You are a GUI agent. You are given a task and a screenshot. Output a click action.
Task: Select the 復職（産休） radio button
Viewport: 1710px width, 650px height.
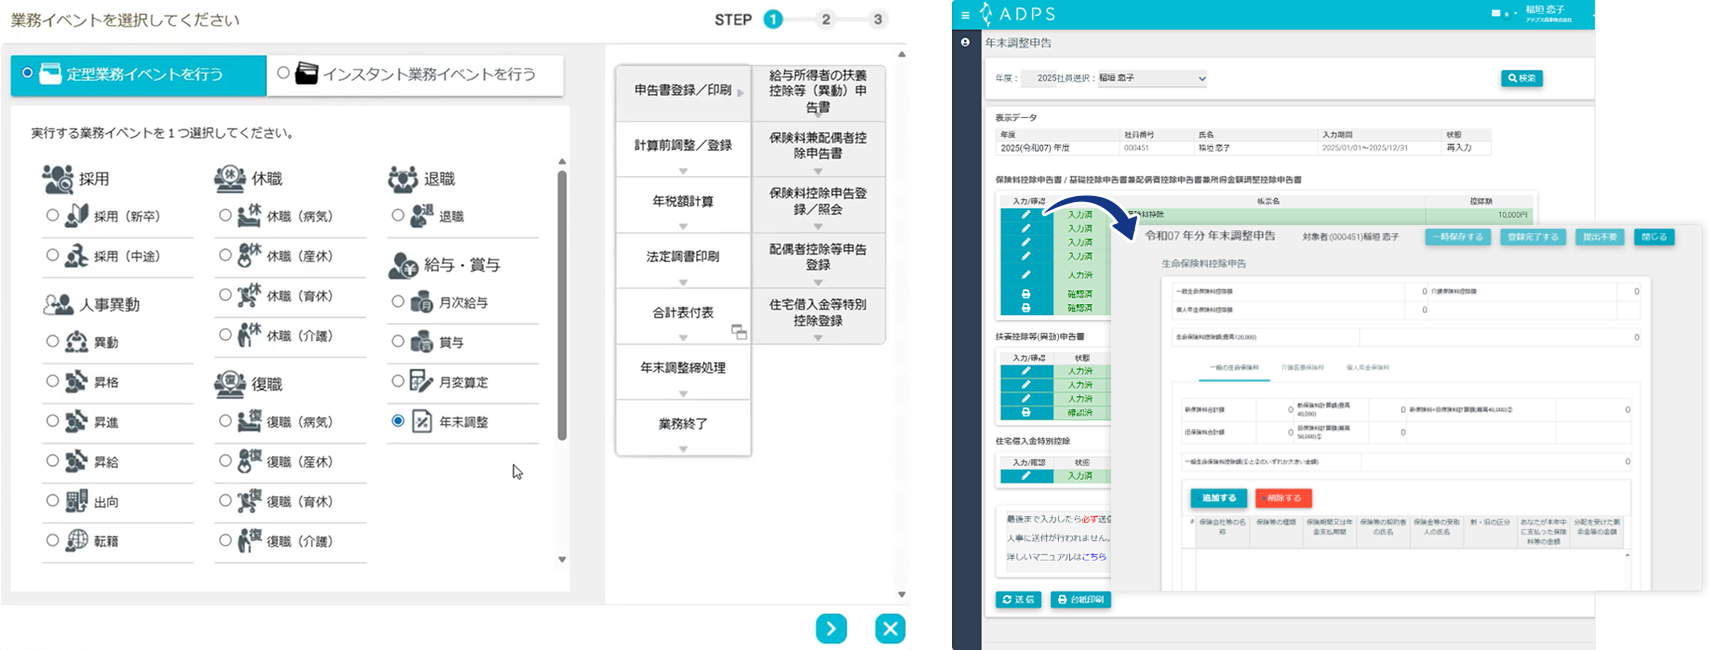click(x=225, y=461)
